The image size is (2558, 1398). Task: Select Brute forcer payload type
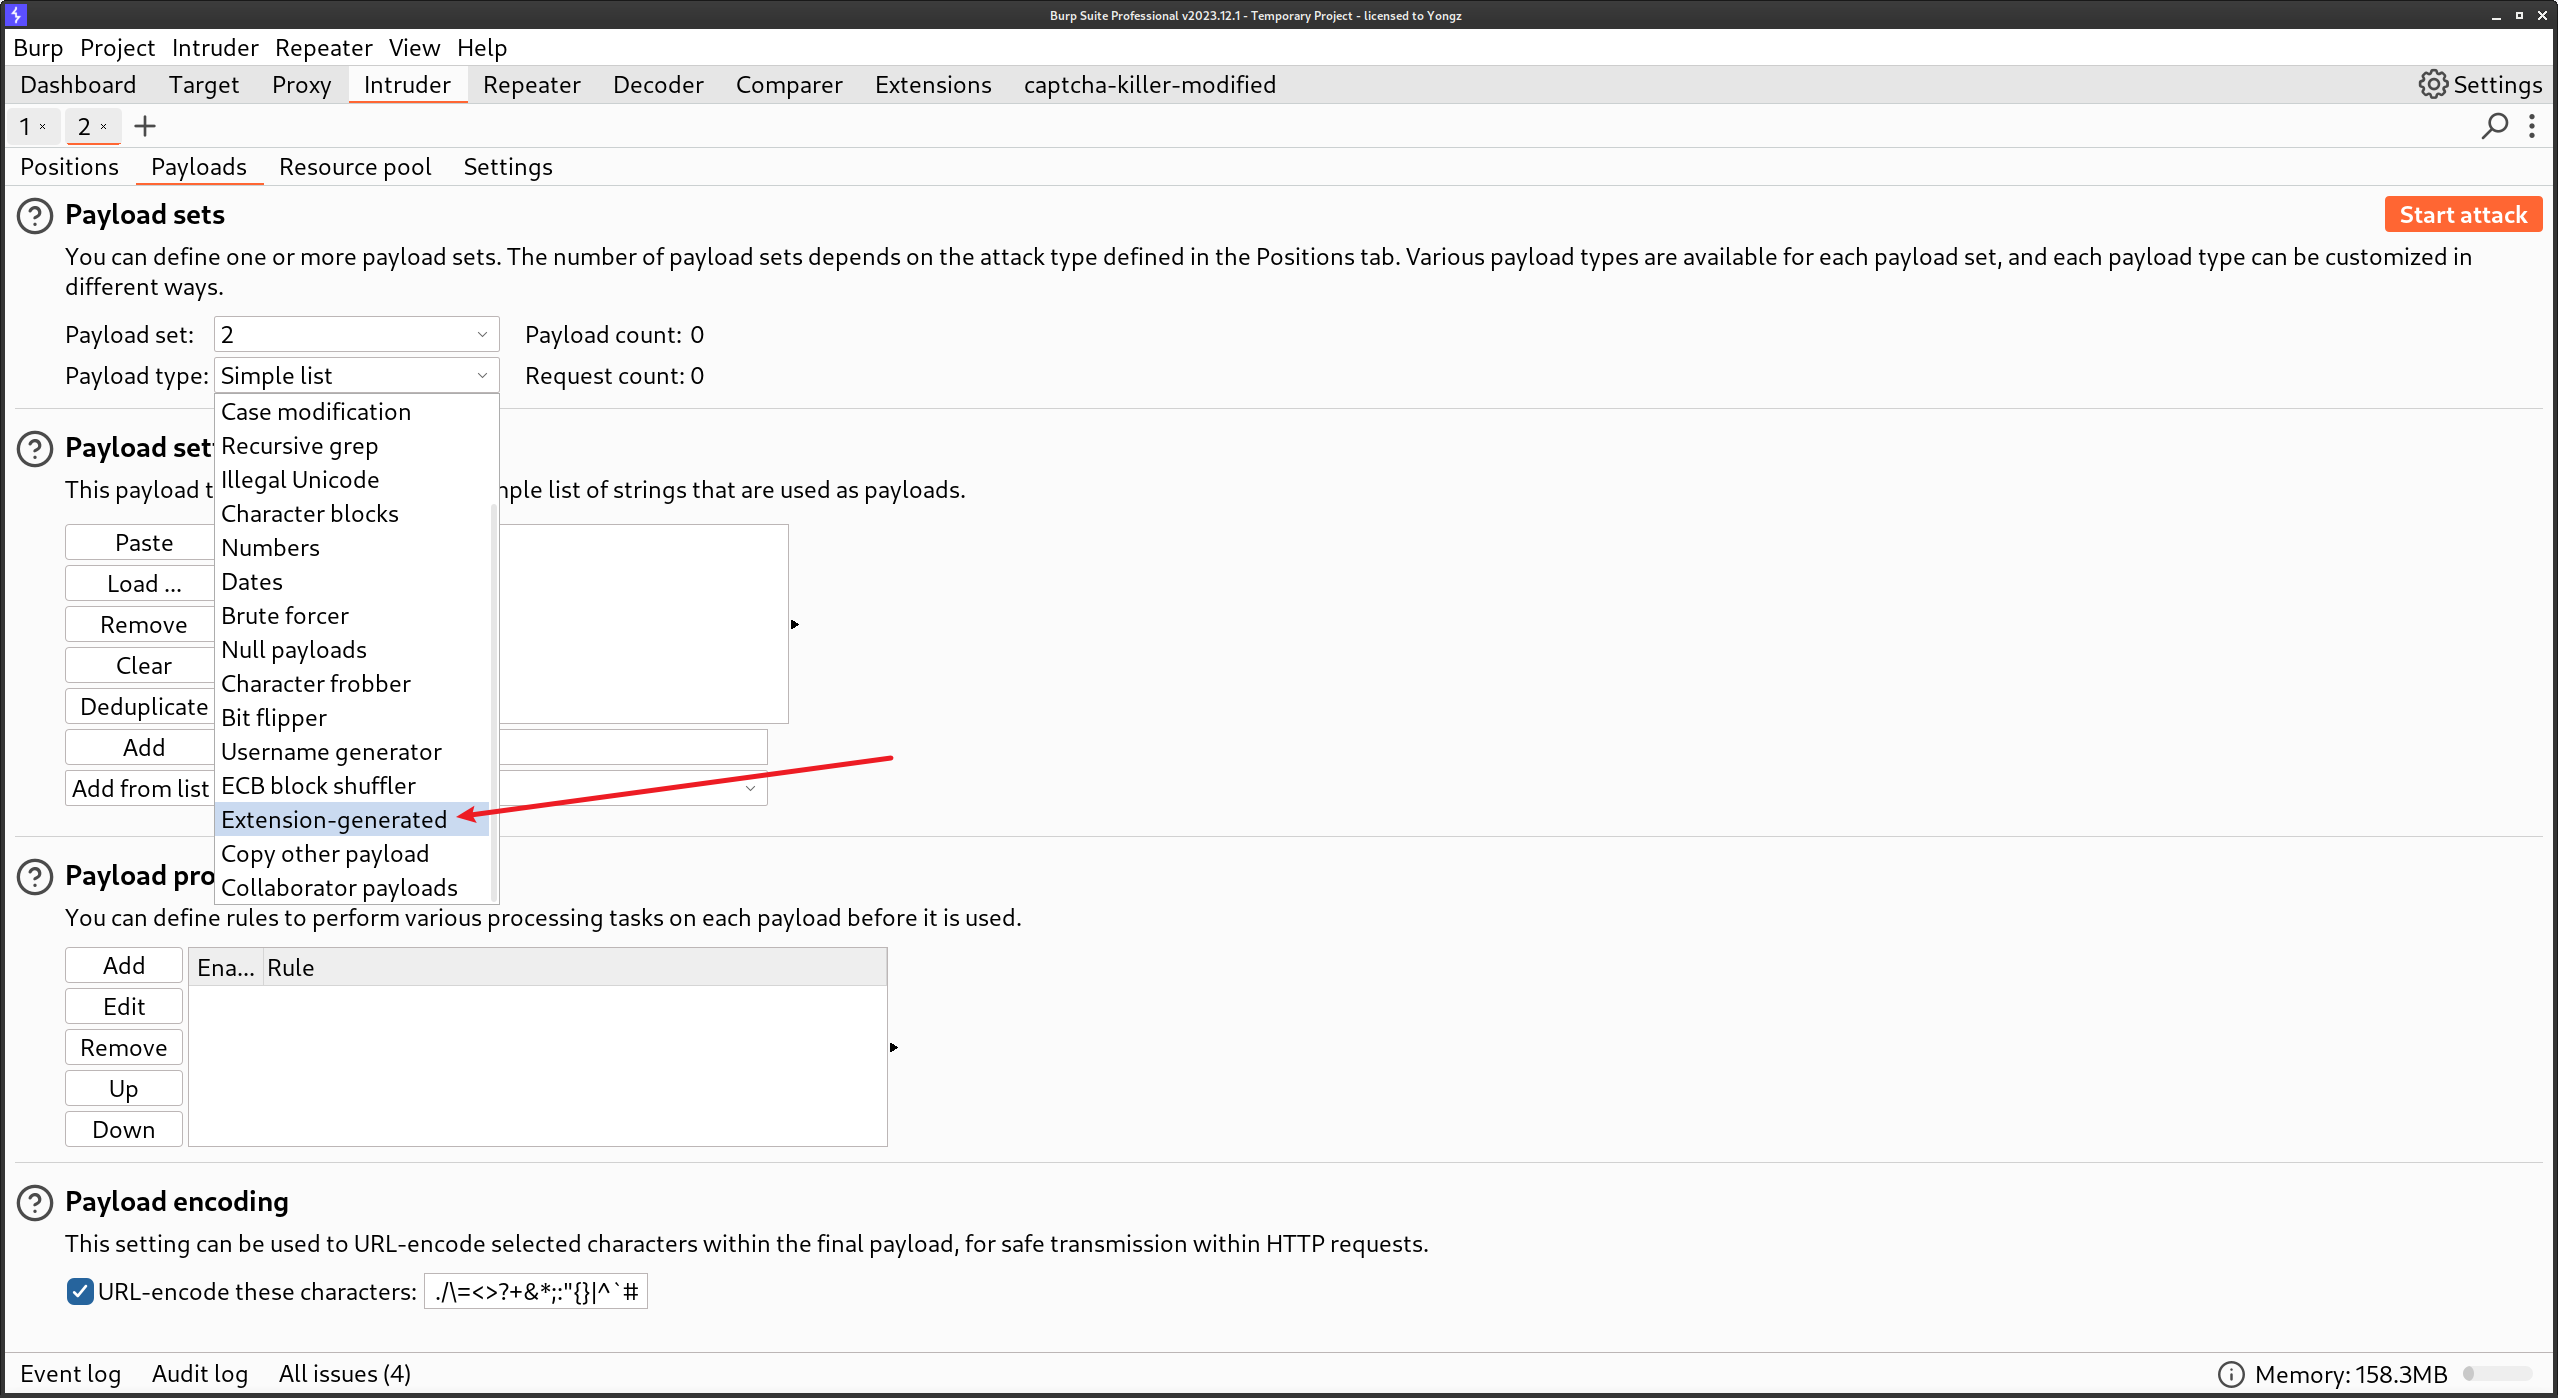[x=352, y=616]
